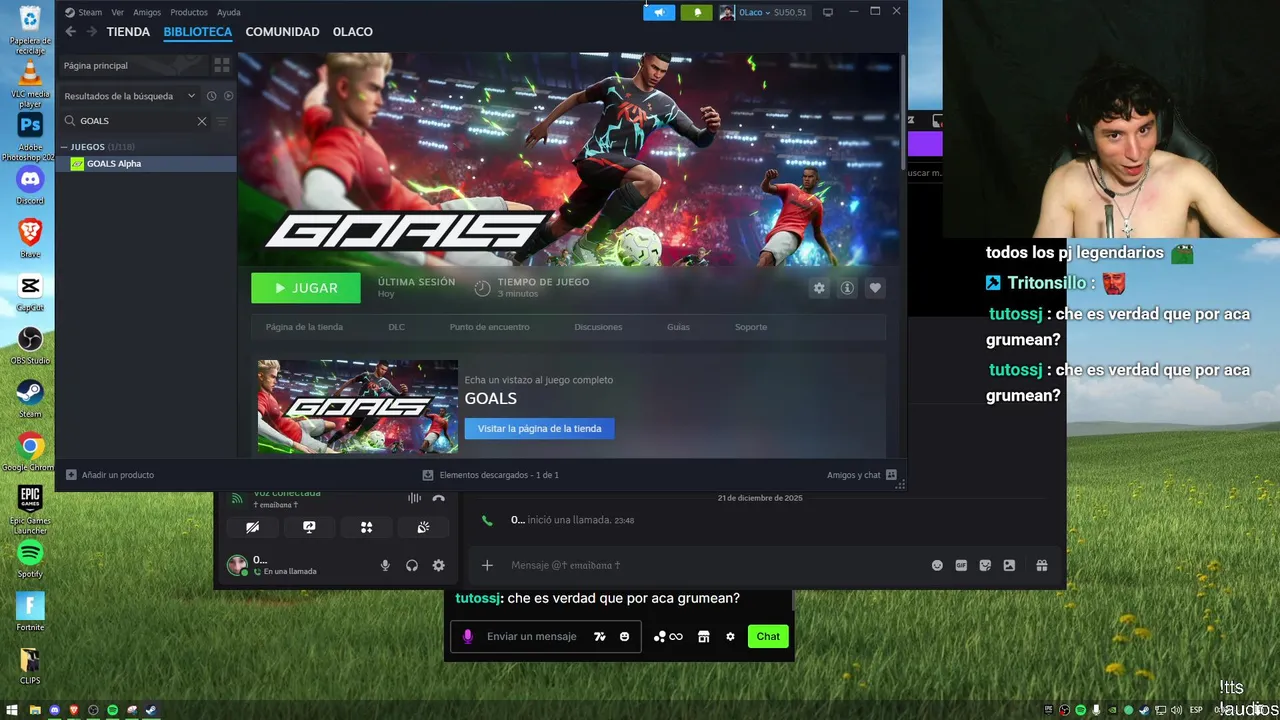Disconnect Discord call hang-up icon
The height and width of the screenshot is (720, 1280).
(438, 498)
